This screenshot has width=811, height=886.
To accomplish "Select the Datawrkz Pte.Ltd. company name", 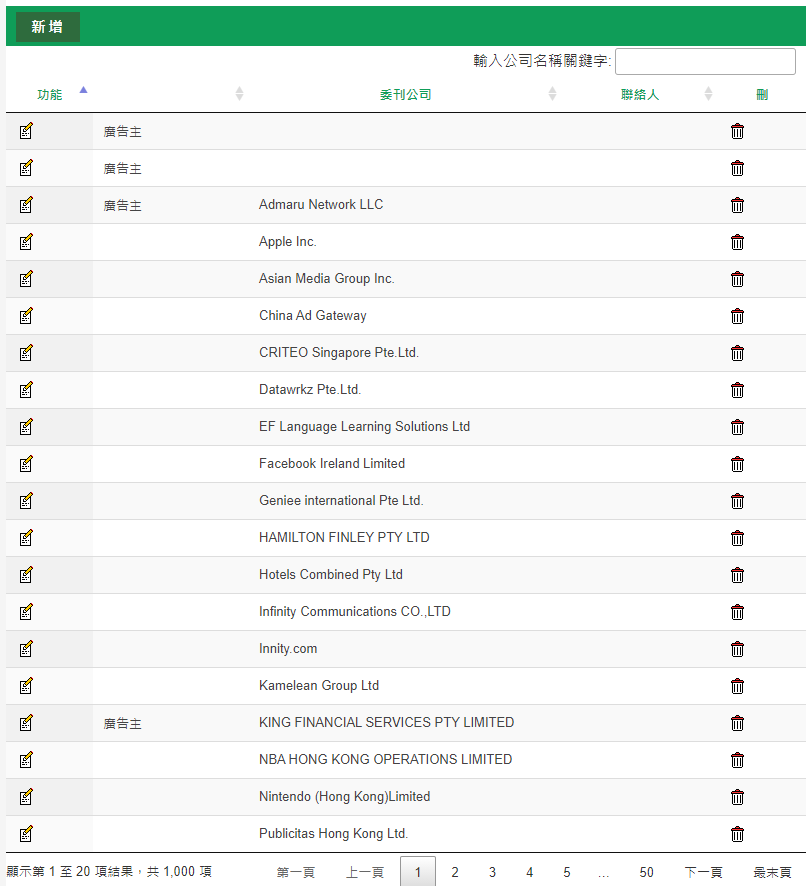I will 310,389.
